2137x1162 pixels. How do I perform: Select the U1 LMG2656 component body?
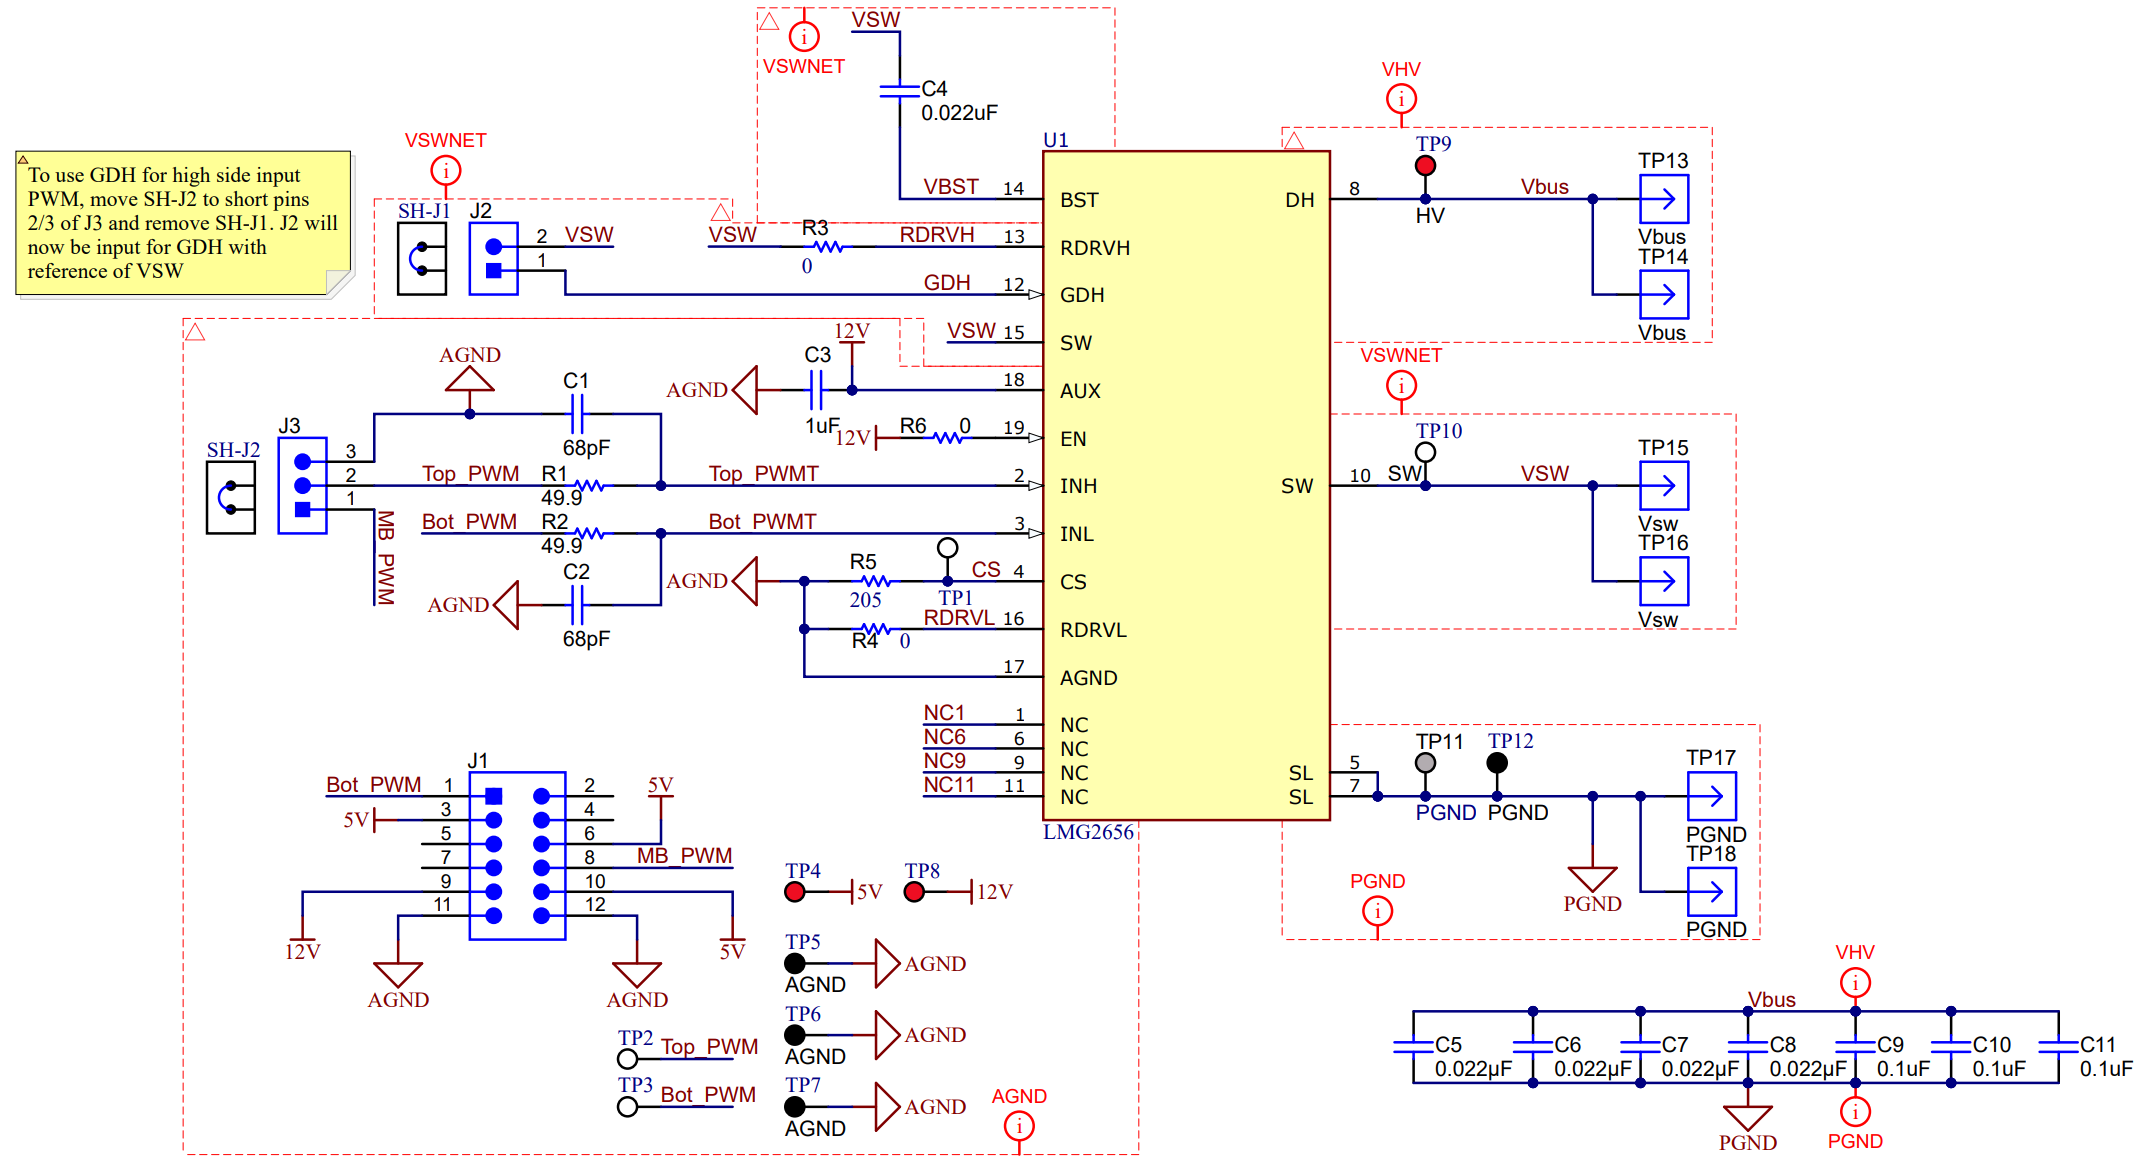1186,485
